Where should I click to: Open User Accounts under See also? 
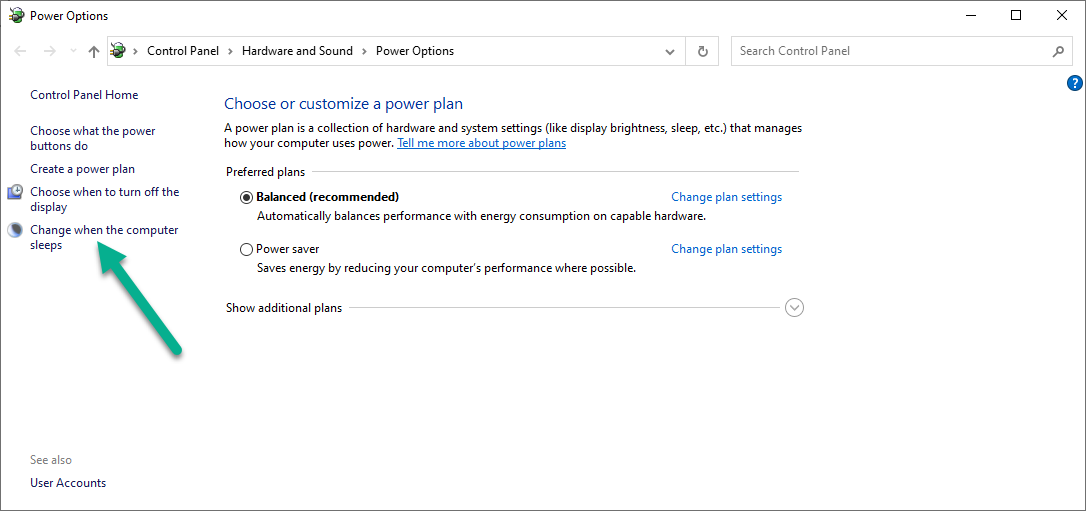click(68, 483)
